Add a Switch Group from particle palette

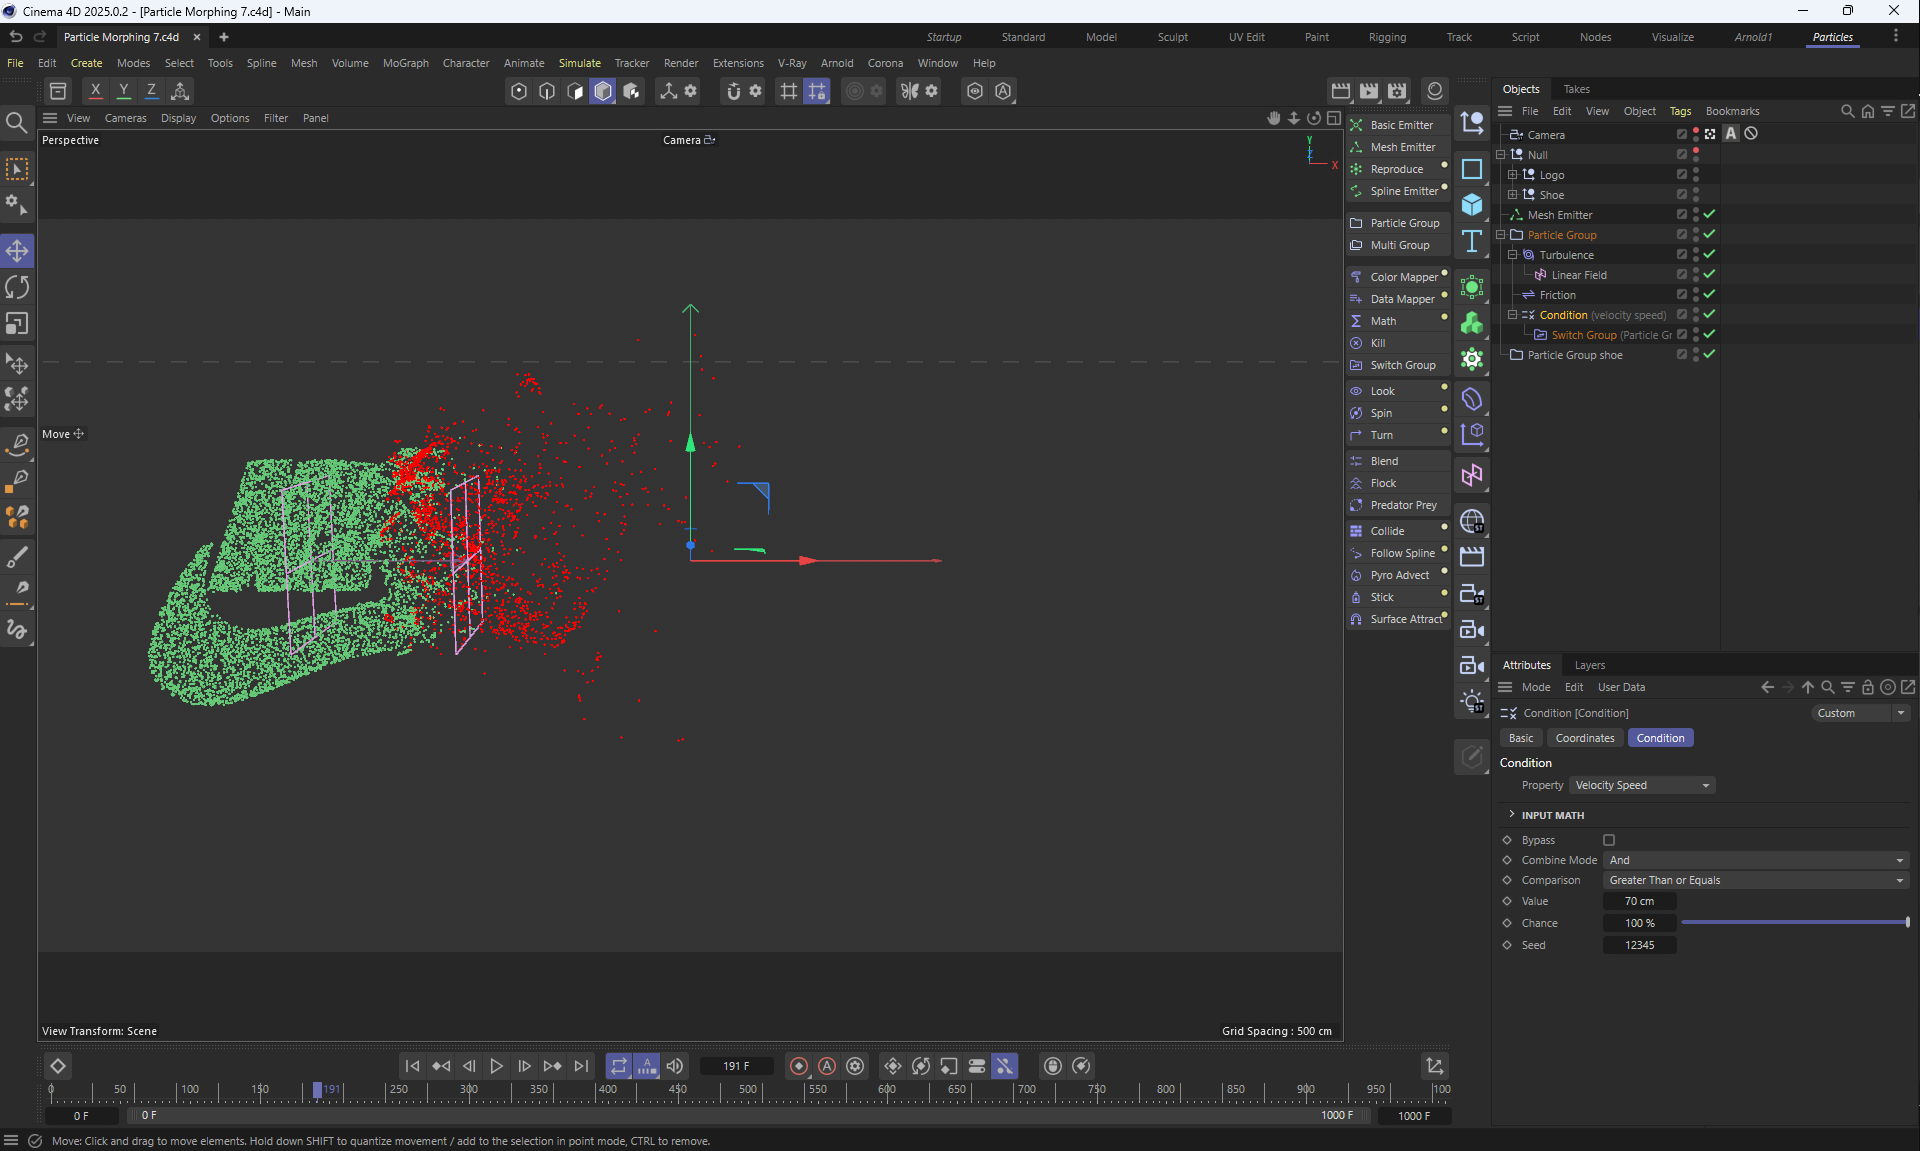tap(1402, 365)
